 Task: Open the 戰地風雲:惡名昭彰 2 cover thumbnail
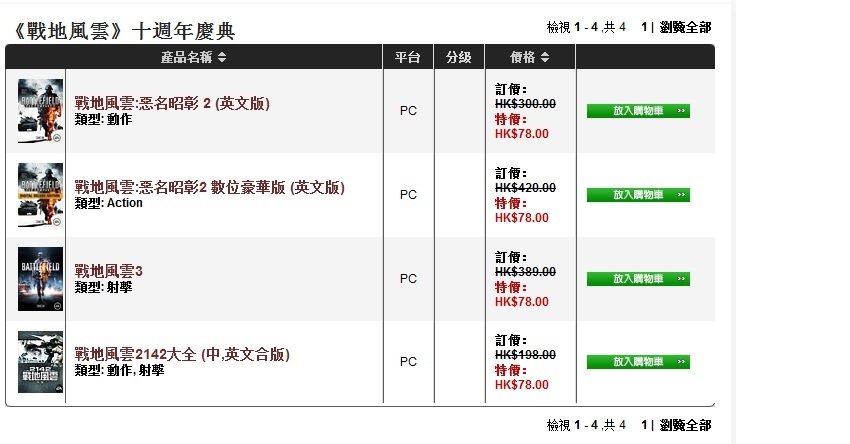click(40, 111)
